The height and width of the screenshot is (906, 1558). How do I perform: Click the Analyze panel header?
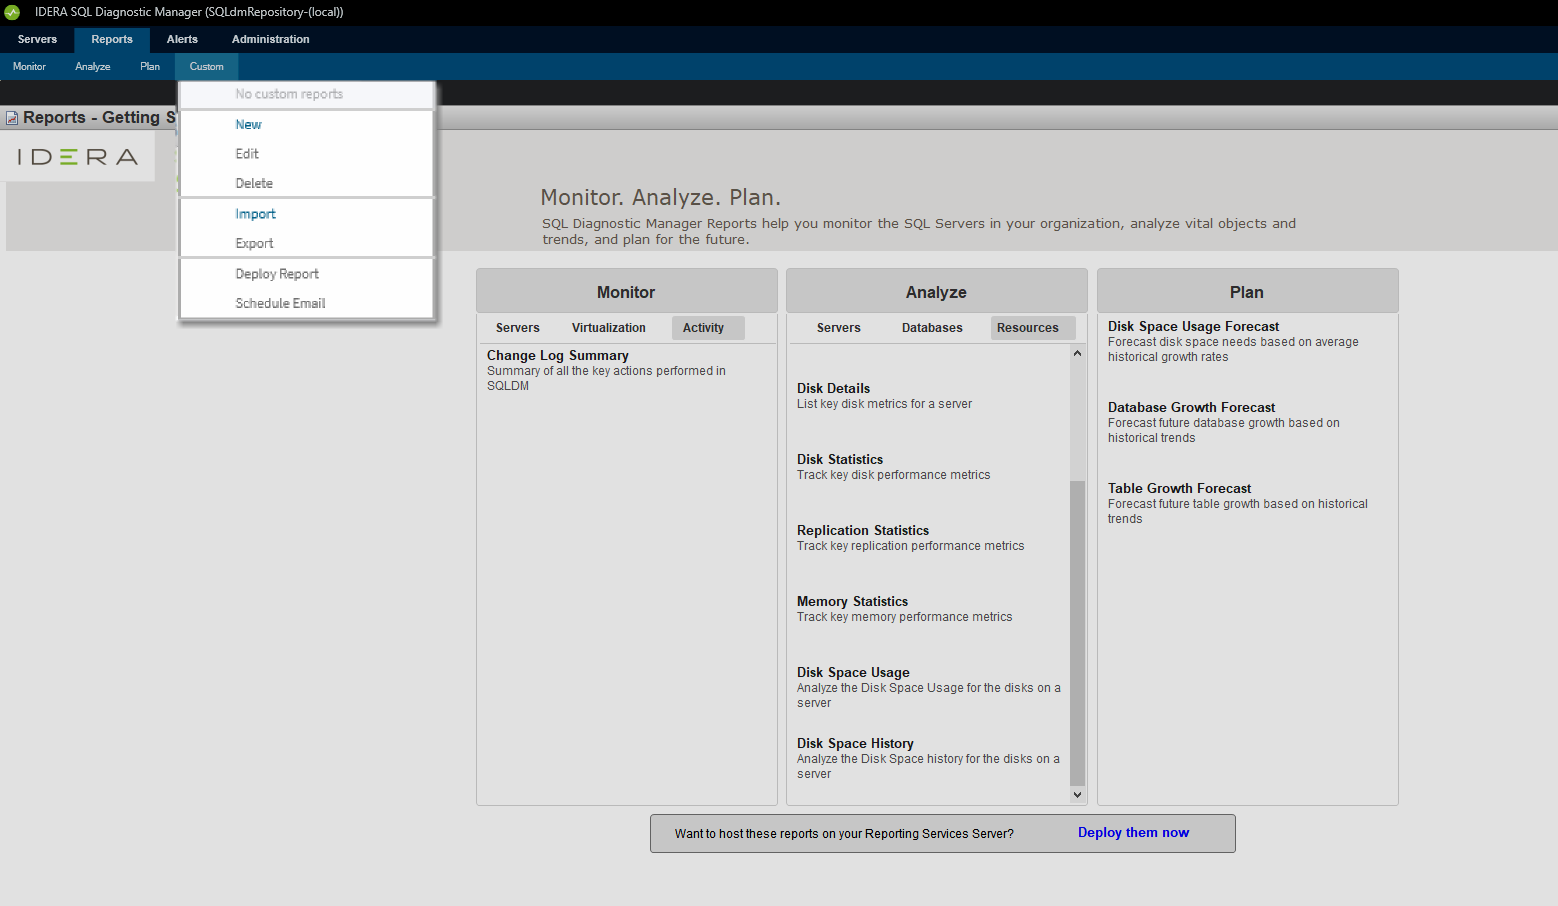click(x=937, y=291)
